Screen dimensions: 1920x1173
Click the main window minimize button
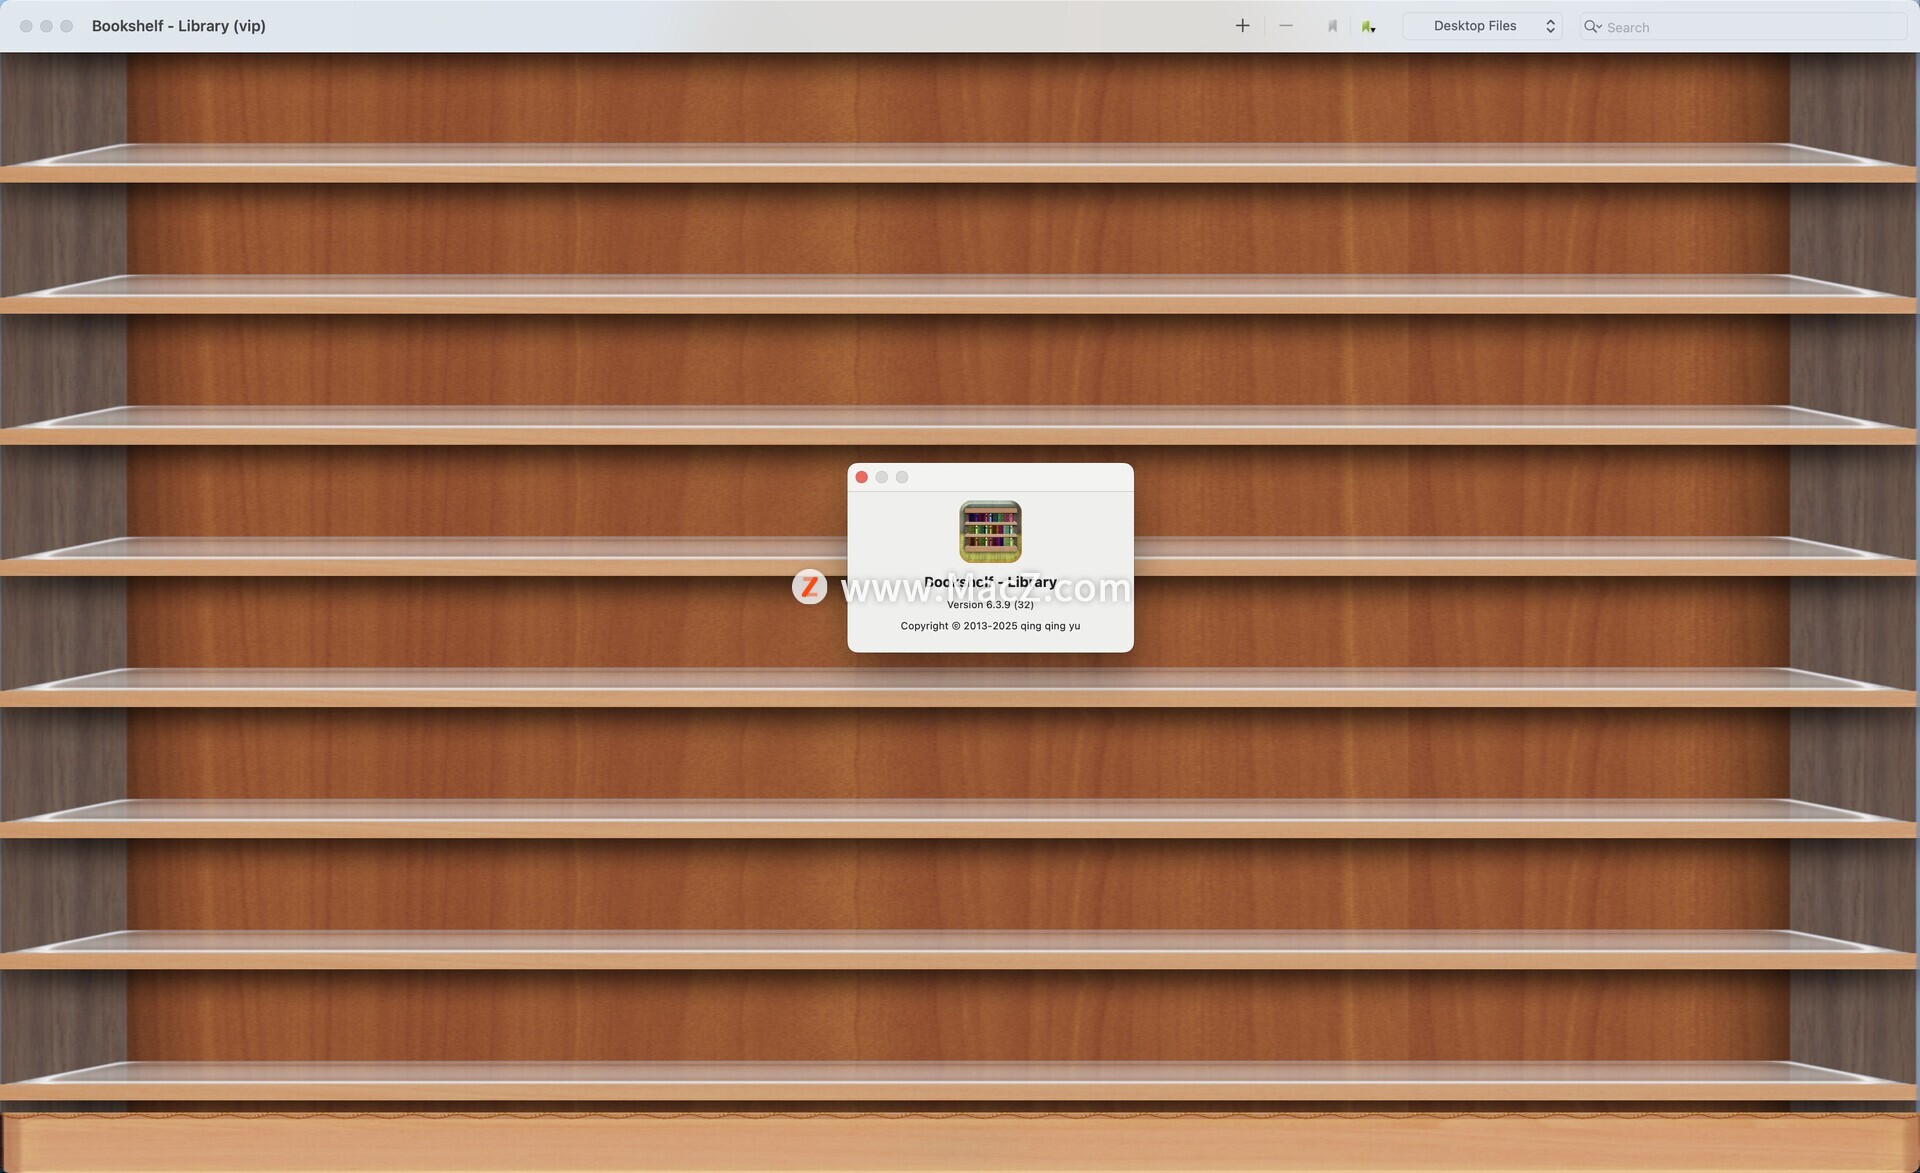46,26
